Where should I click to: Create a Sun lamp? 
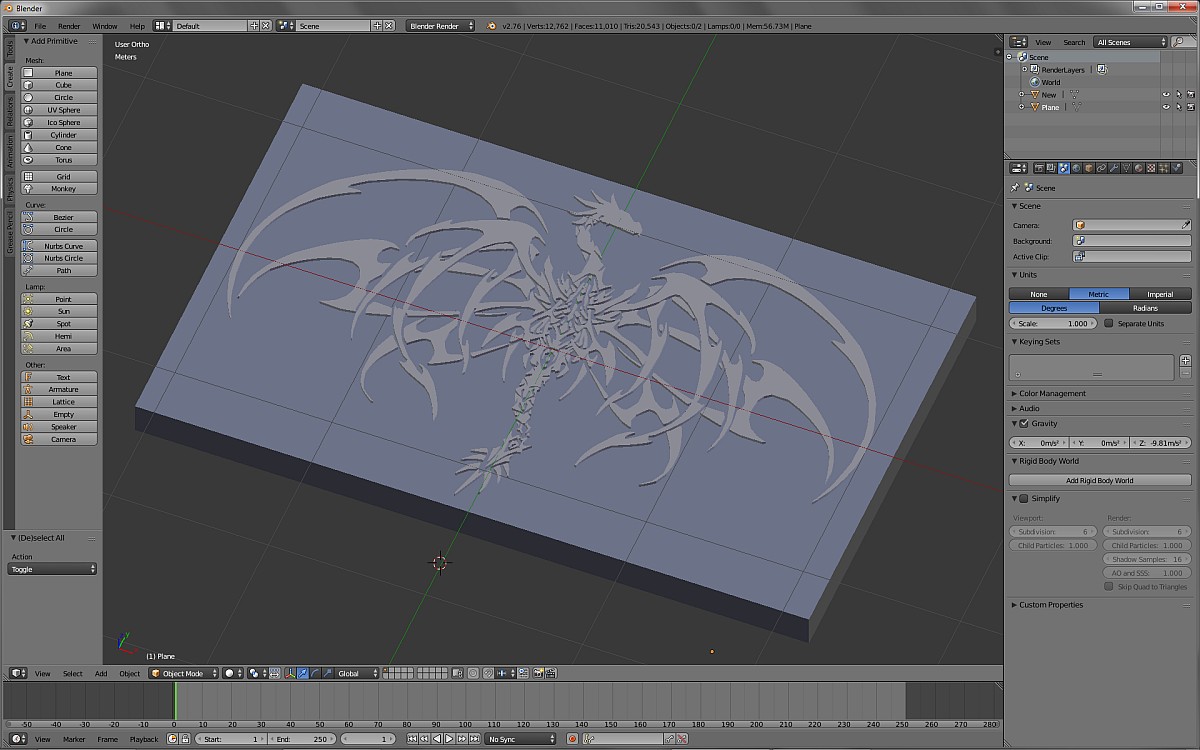(x=62, y=311)
